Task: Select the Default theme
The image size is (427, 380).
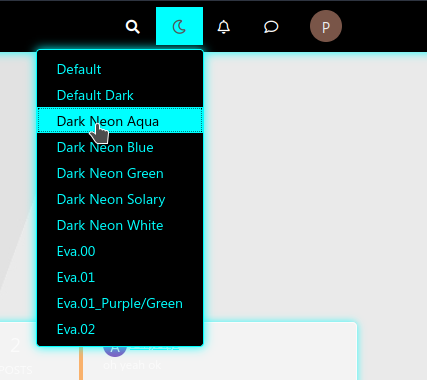Action: click(120, 69)
